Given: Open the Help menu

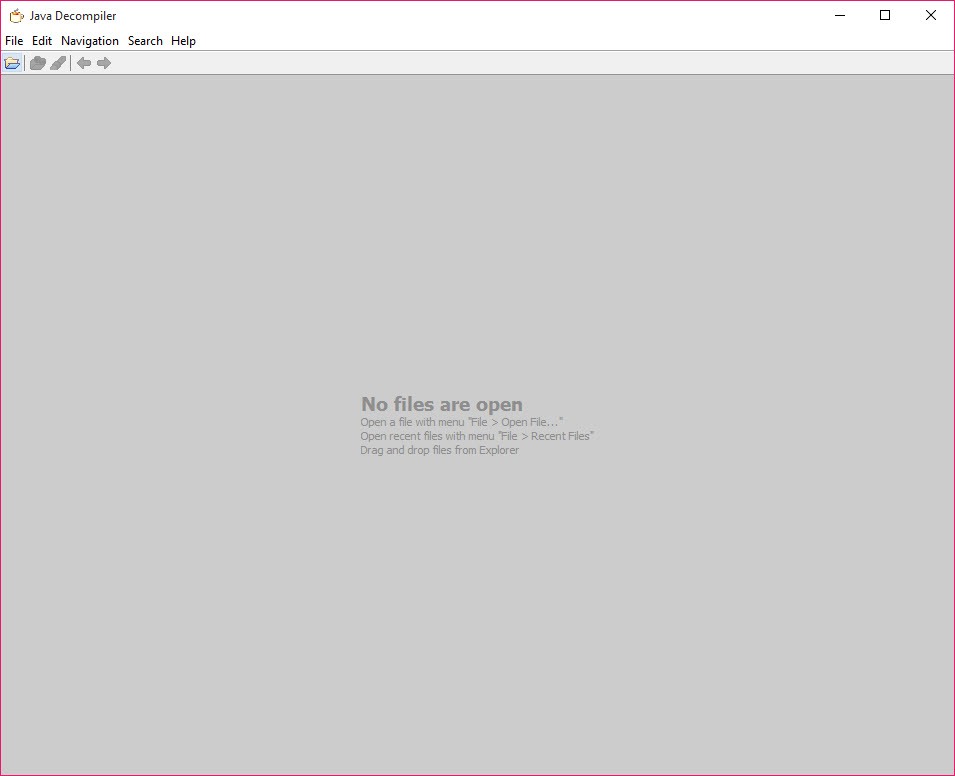Looking at the screenshot, I should point(183,41).
